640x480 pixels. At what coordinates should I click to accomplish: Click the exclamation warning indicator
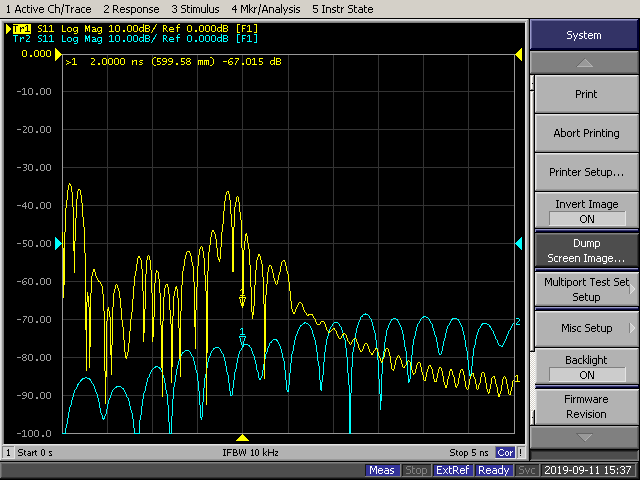[520, 453]
